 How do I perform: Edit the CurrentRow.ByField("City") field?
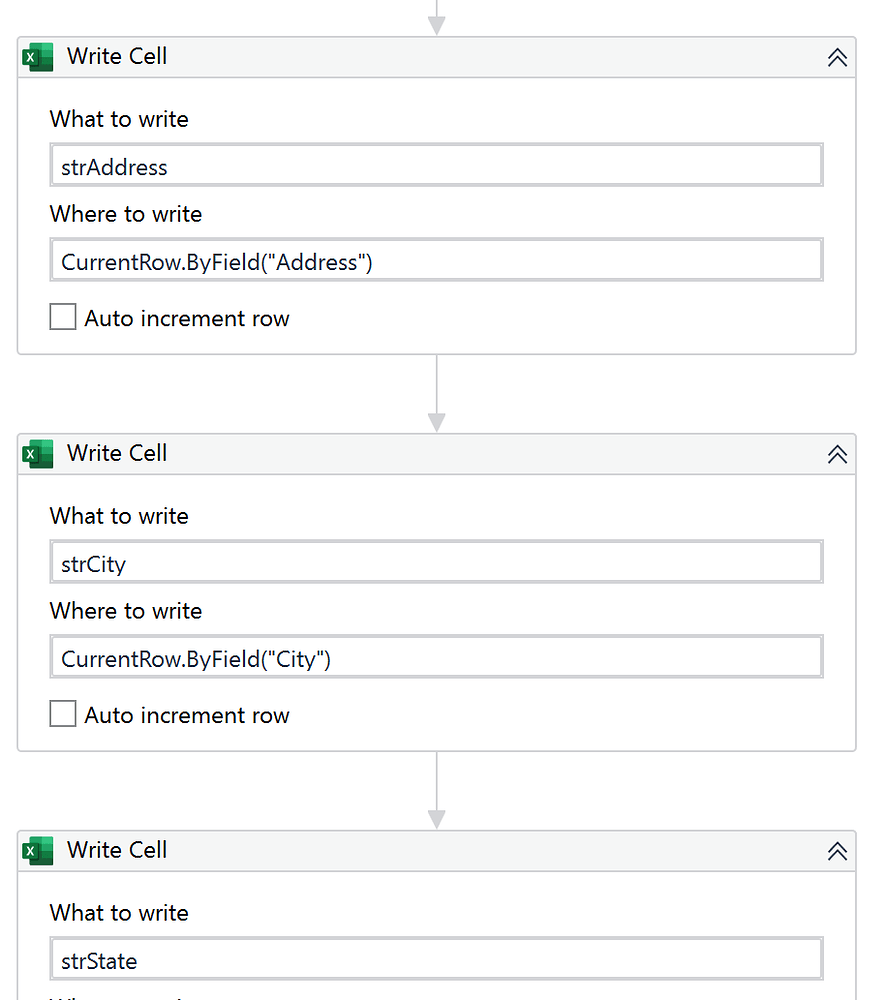pos(436,658)
